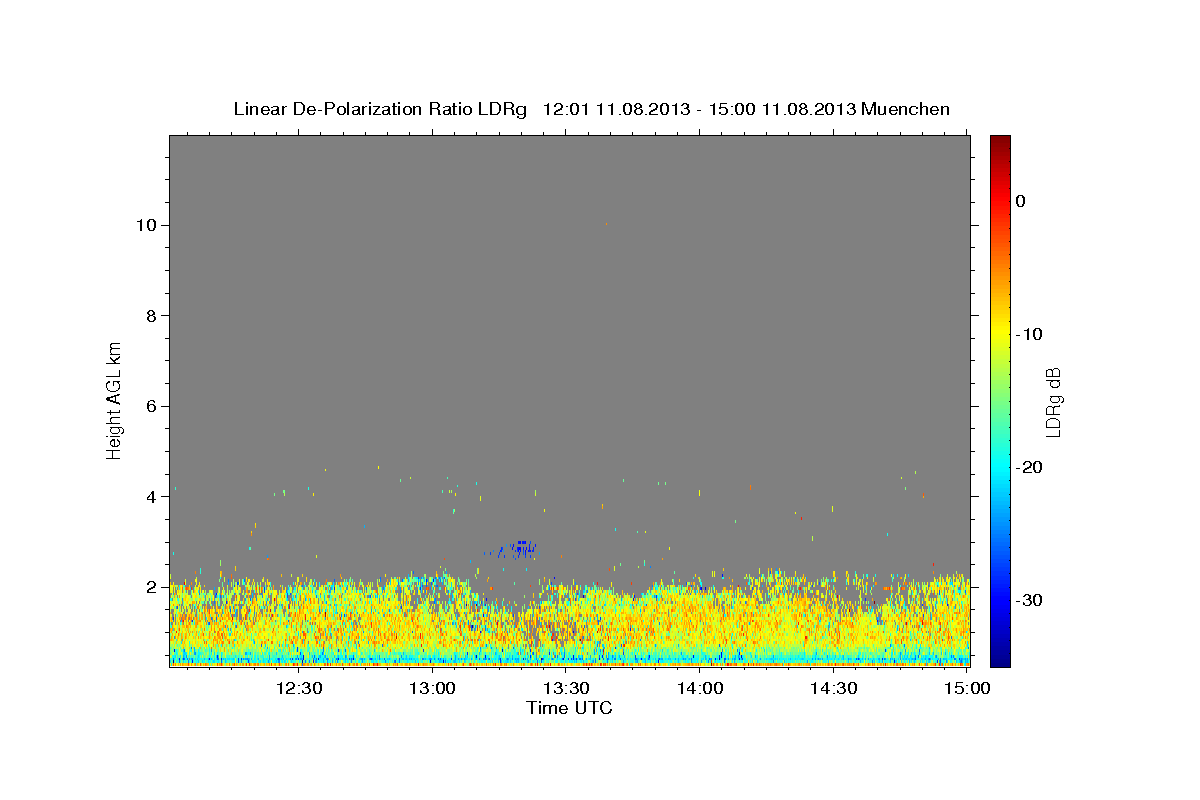This screenshot has height=800, width=1200.
Task: Click the colorbar value -30
Action: [x=1028, y=600]
